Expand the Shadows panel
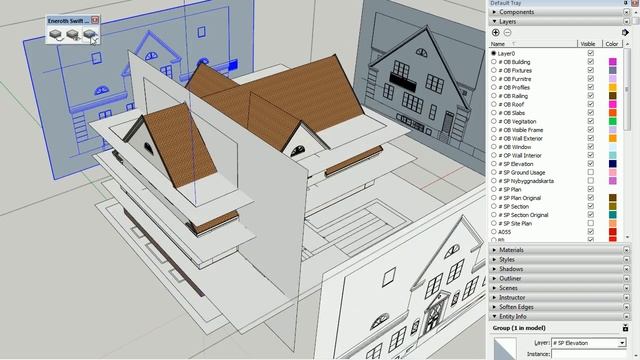 coord(494,269)
